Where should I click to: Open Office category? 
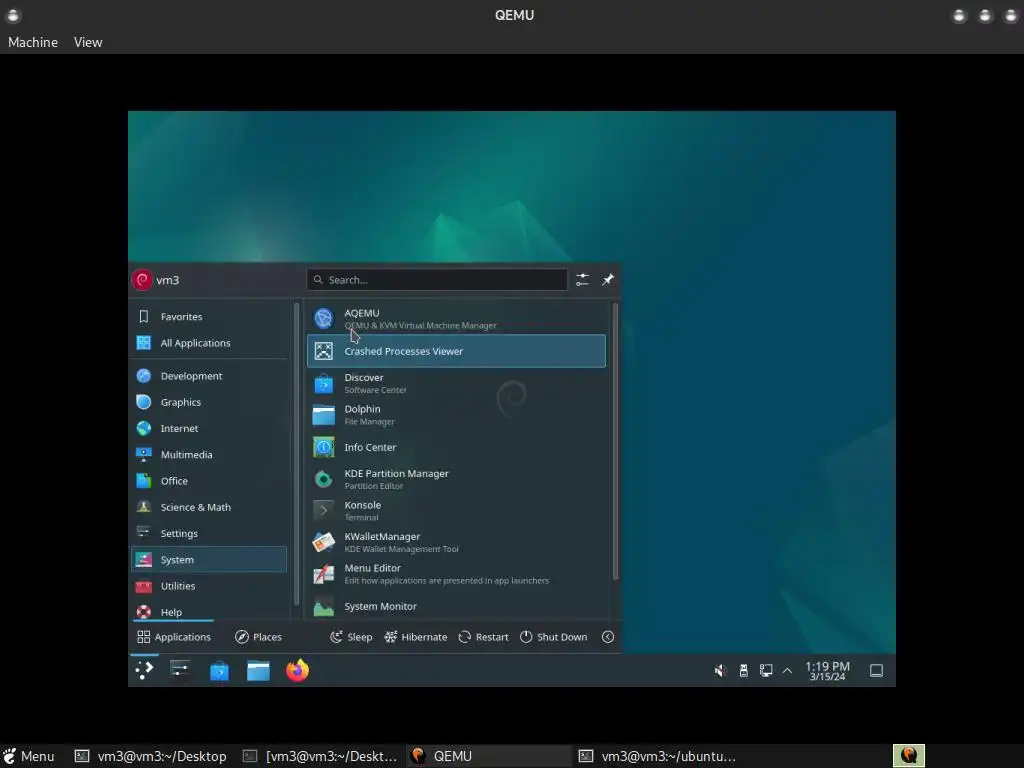pyautogui.click(x=209, y=481)
